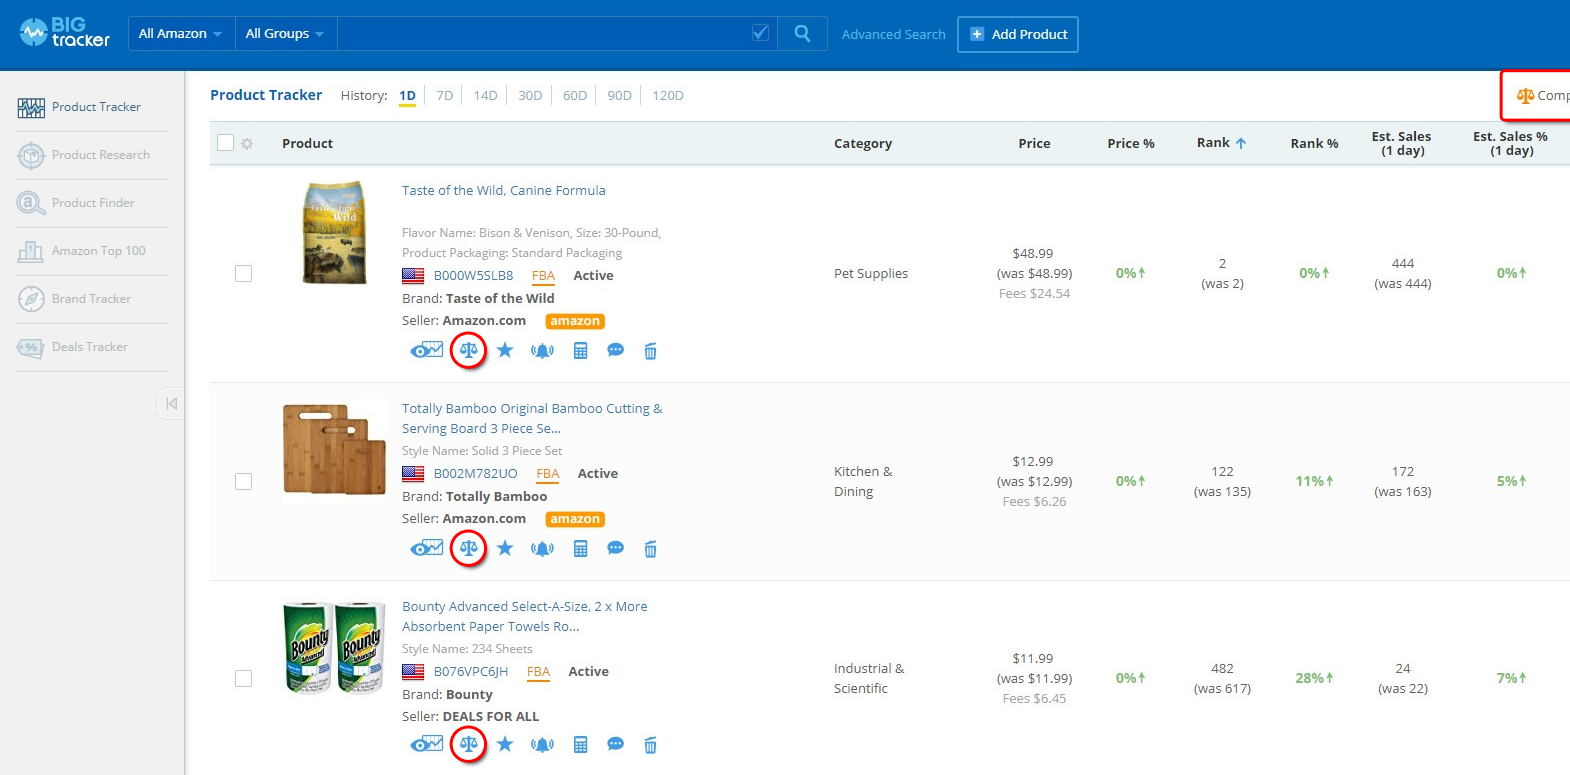Viewport: 1570px width, 775px height.
Task: Select the 7D history tab
Action: (445, 96)
